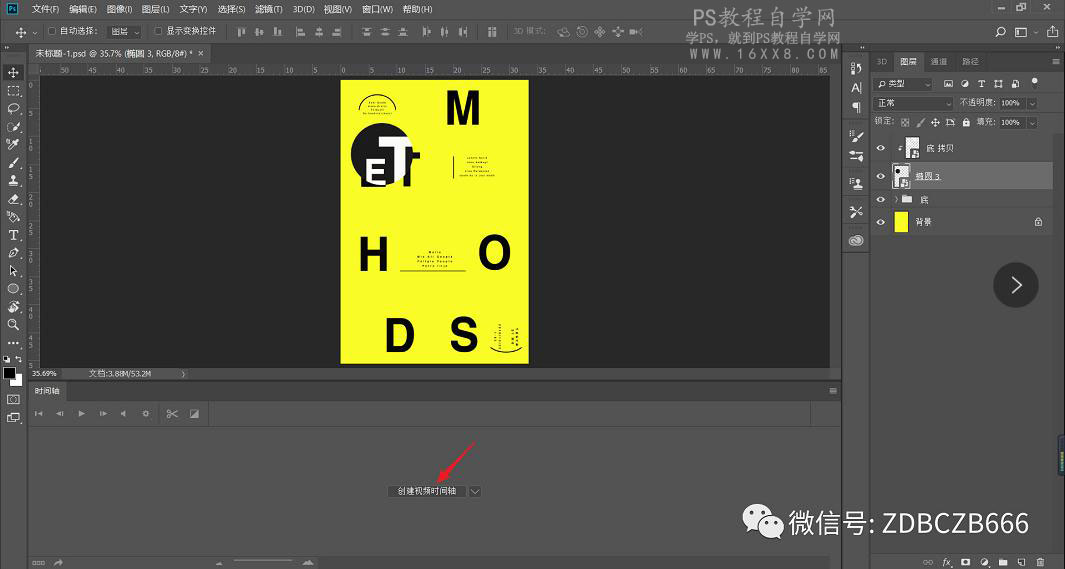
Task: Click the Change Screen Mode icon
Action: pos(13,418)
